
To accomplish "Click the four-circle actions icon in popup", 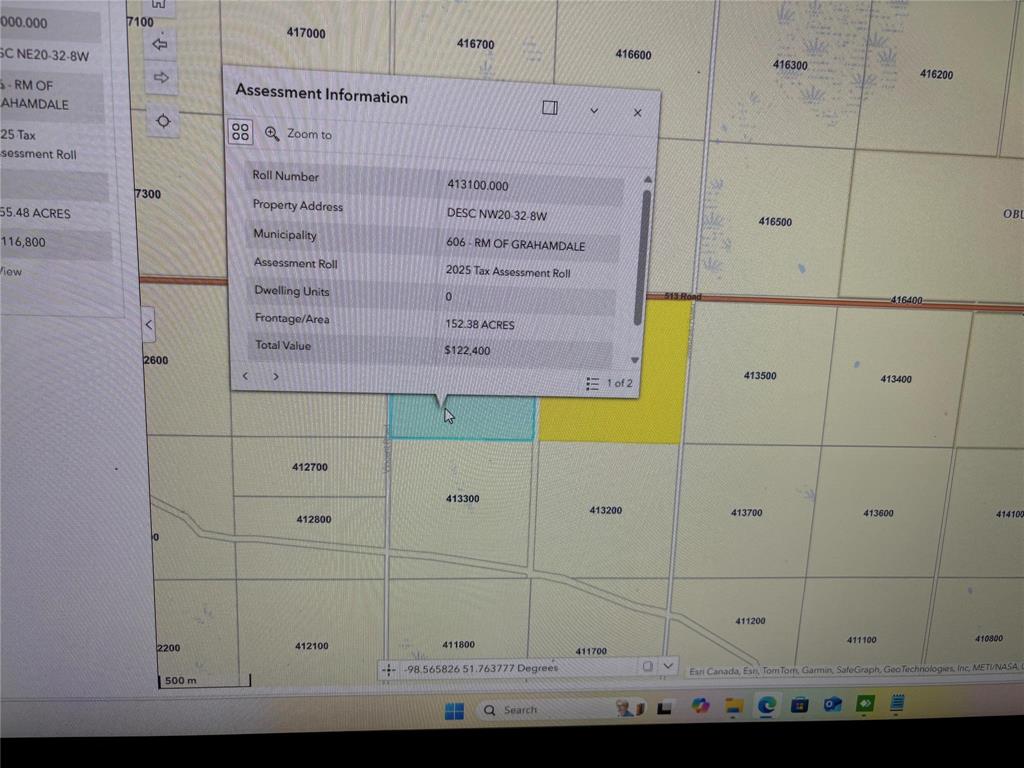I will pyautogui.click(x=240, y=132).
